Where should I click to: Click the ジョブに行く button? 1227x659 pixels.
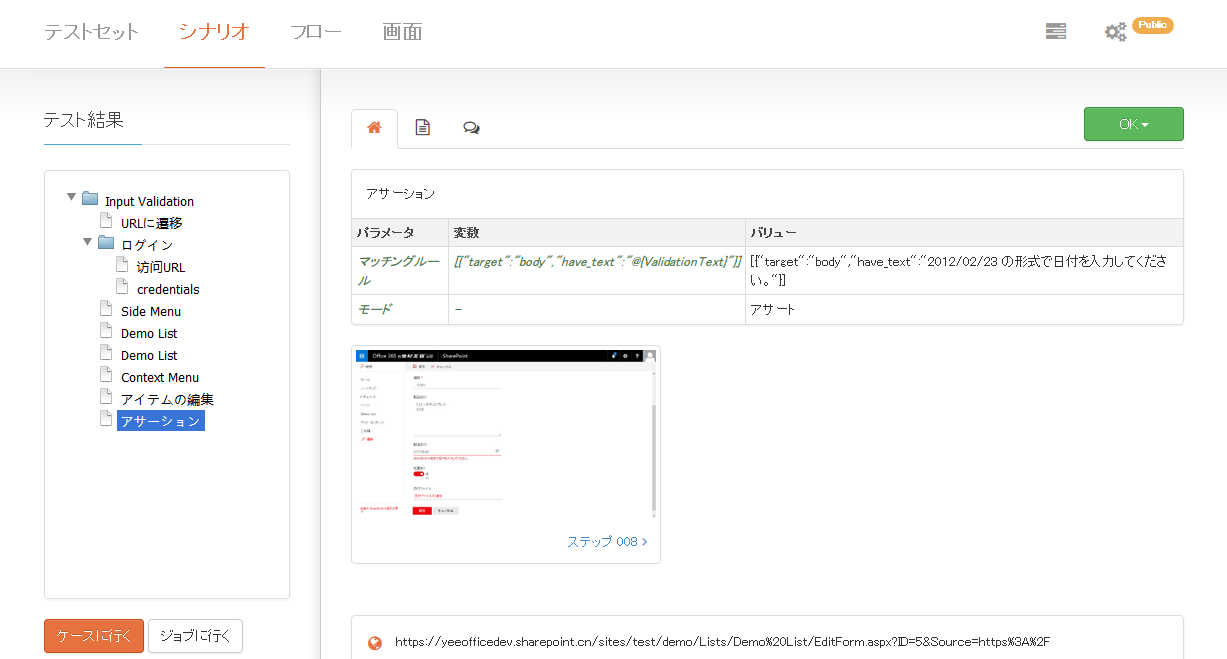point(195,636)
